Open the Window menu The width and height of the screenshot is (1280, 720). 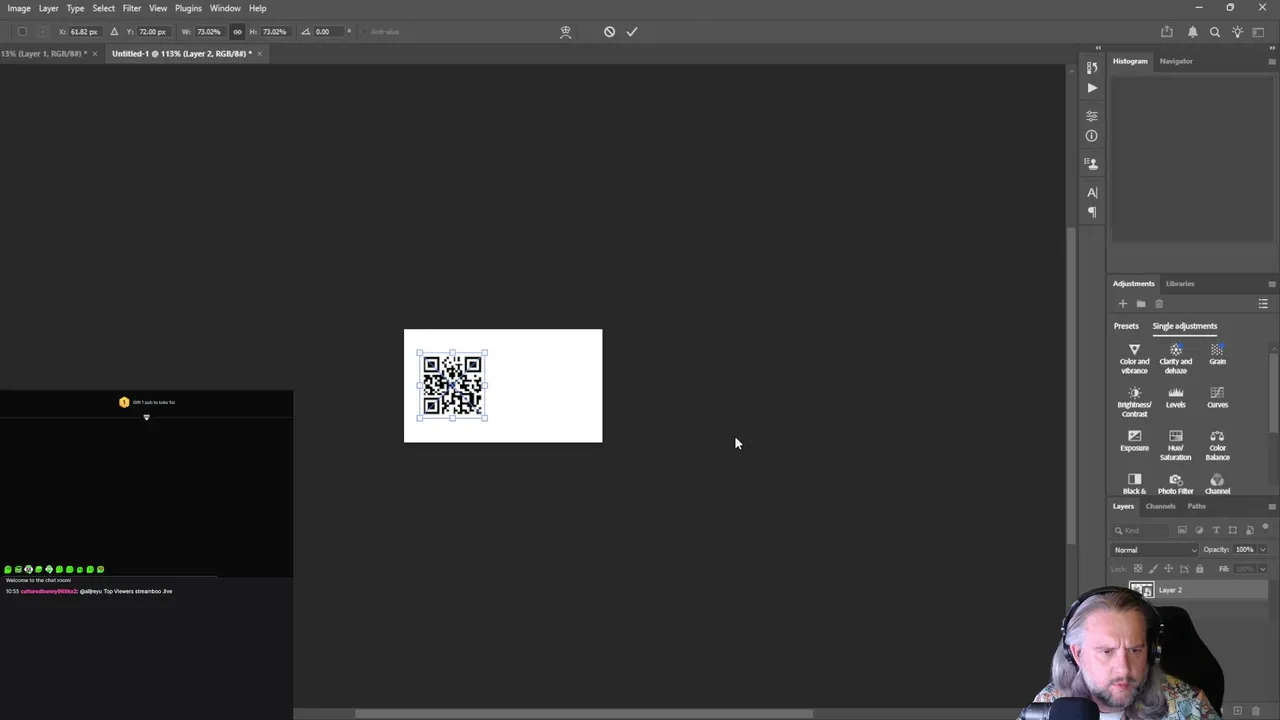tap(225, 8)
